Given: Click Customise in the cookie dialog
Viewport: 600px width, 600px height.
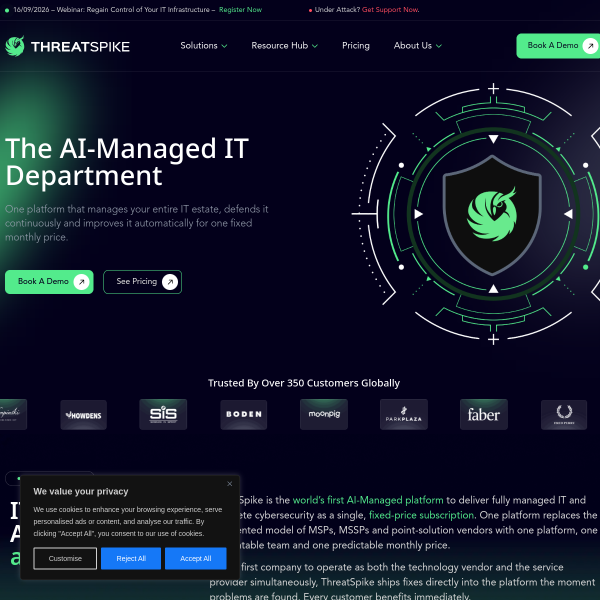Looking at the screenshot, I should [65, 558].
